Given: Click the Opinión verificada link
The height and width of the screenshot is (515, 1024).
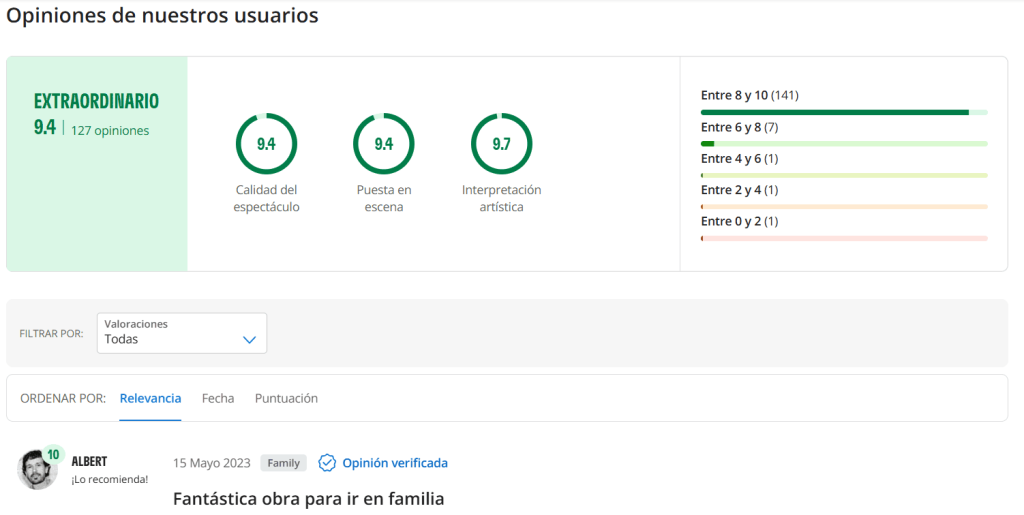Looking at the screenshot, I should 395,463.
